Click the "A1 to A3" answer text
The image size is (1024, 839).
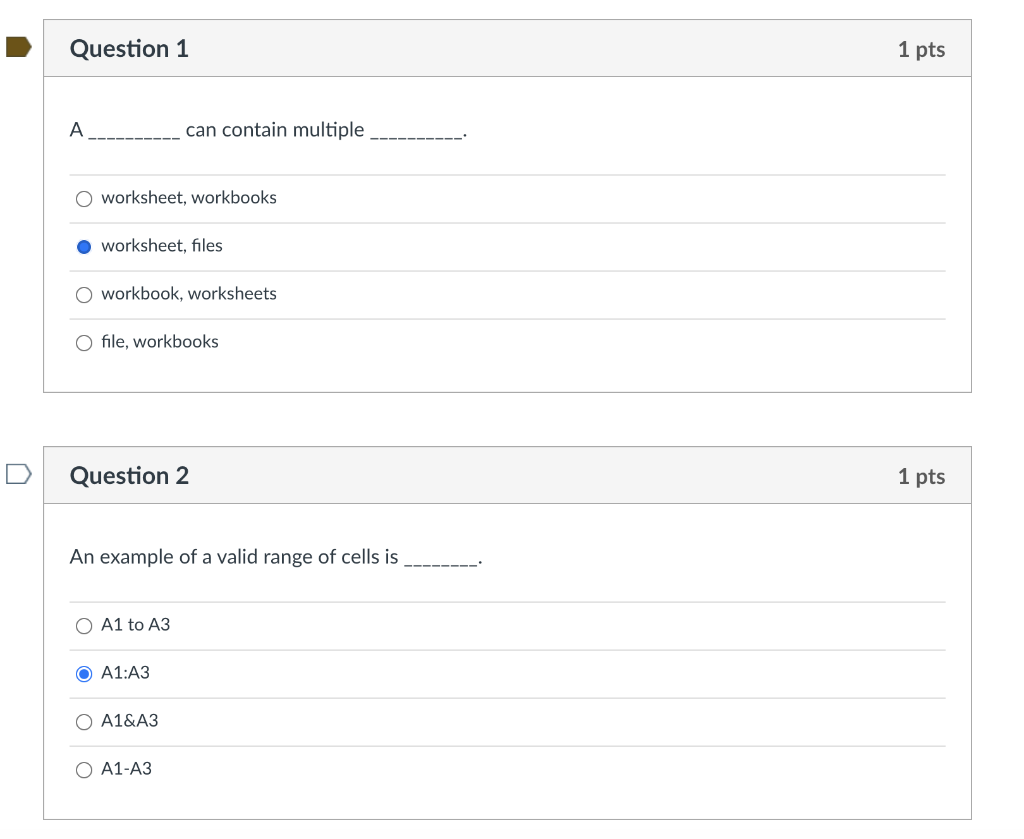pos(136,625)
